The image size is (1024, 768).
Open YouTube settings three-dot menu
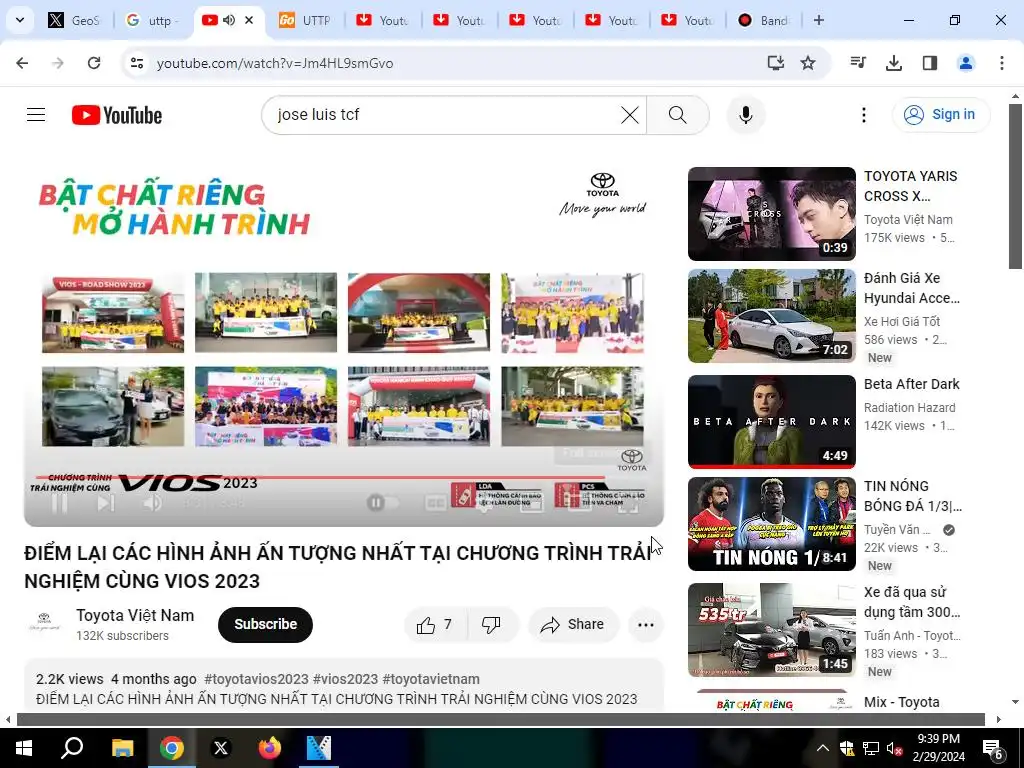click(863, 115)
